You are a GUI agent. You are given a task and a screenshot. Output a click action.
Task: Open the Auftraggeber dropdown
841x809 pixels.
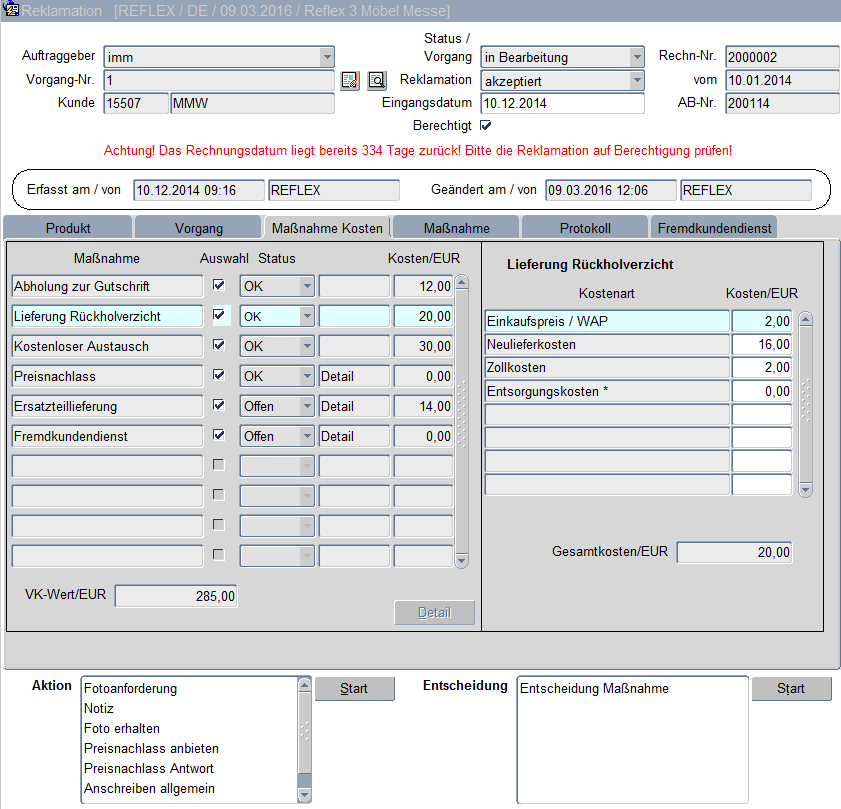tap(326, 58)
